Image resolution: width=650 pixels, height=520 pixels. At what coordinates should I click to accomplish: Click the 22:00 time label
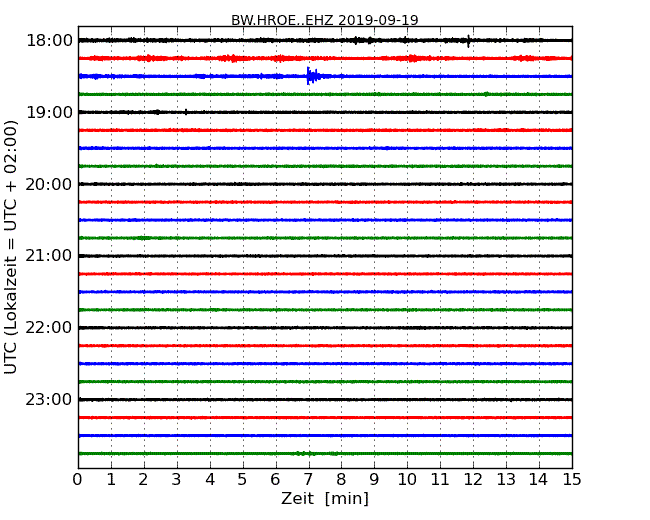[49, 328]
